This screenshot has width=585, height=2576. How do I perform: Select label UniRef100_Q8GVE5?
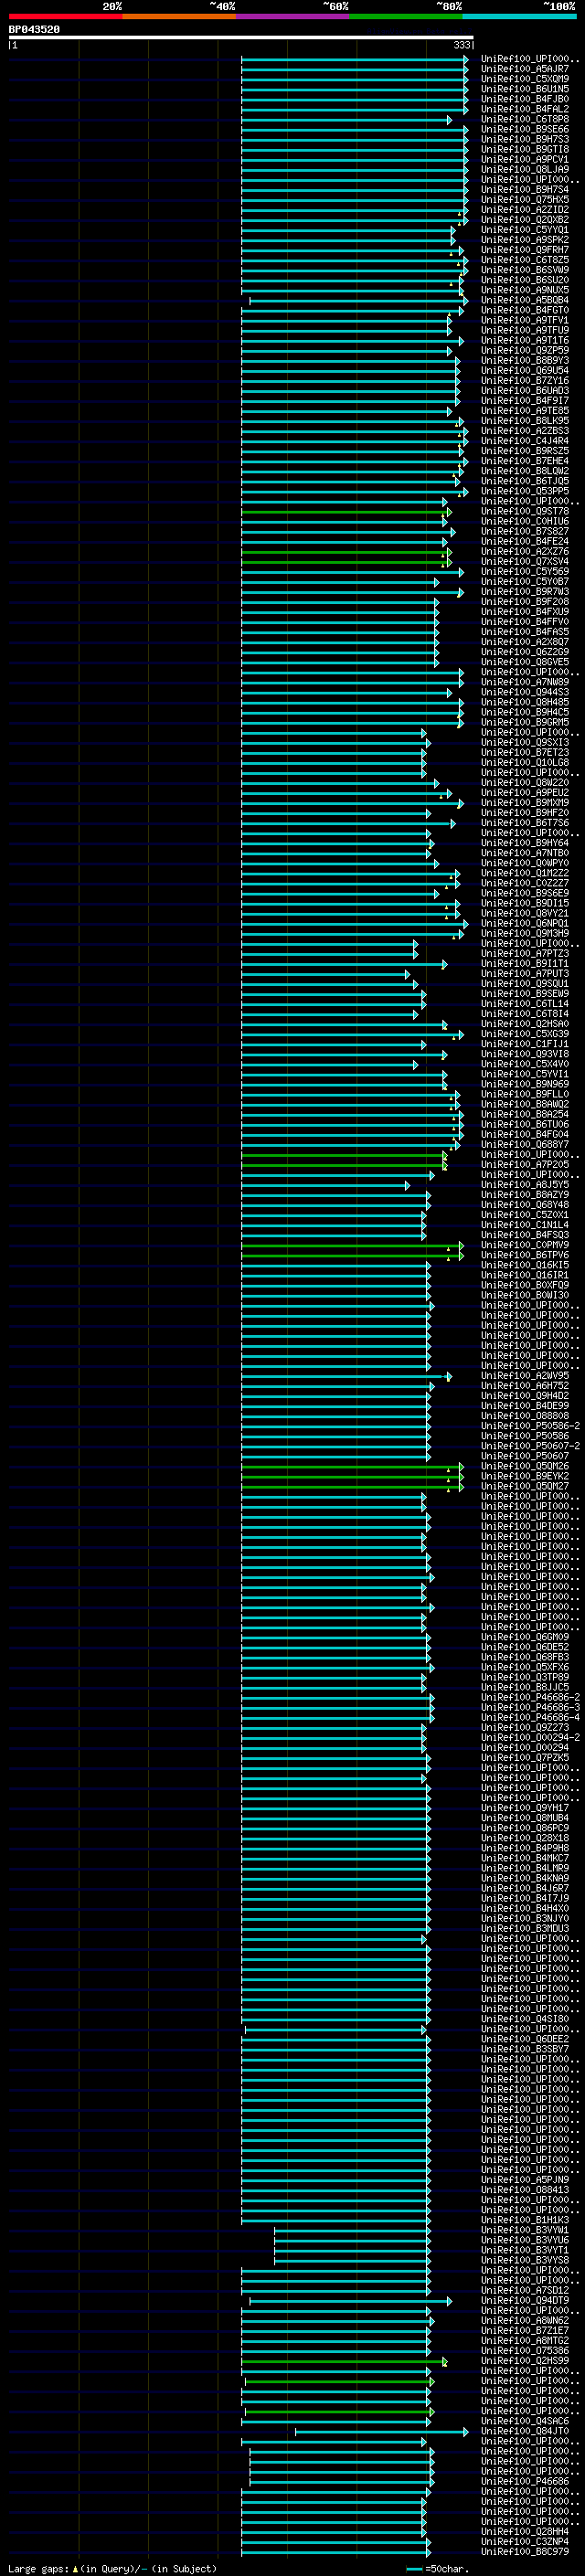pos(525,662)
